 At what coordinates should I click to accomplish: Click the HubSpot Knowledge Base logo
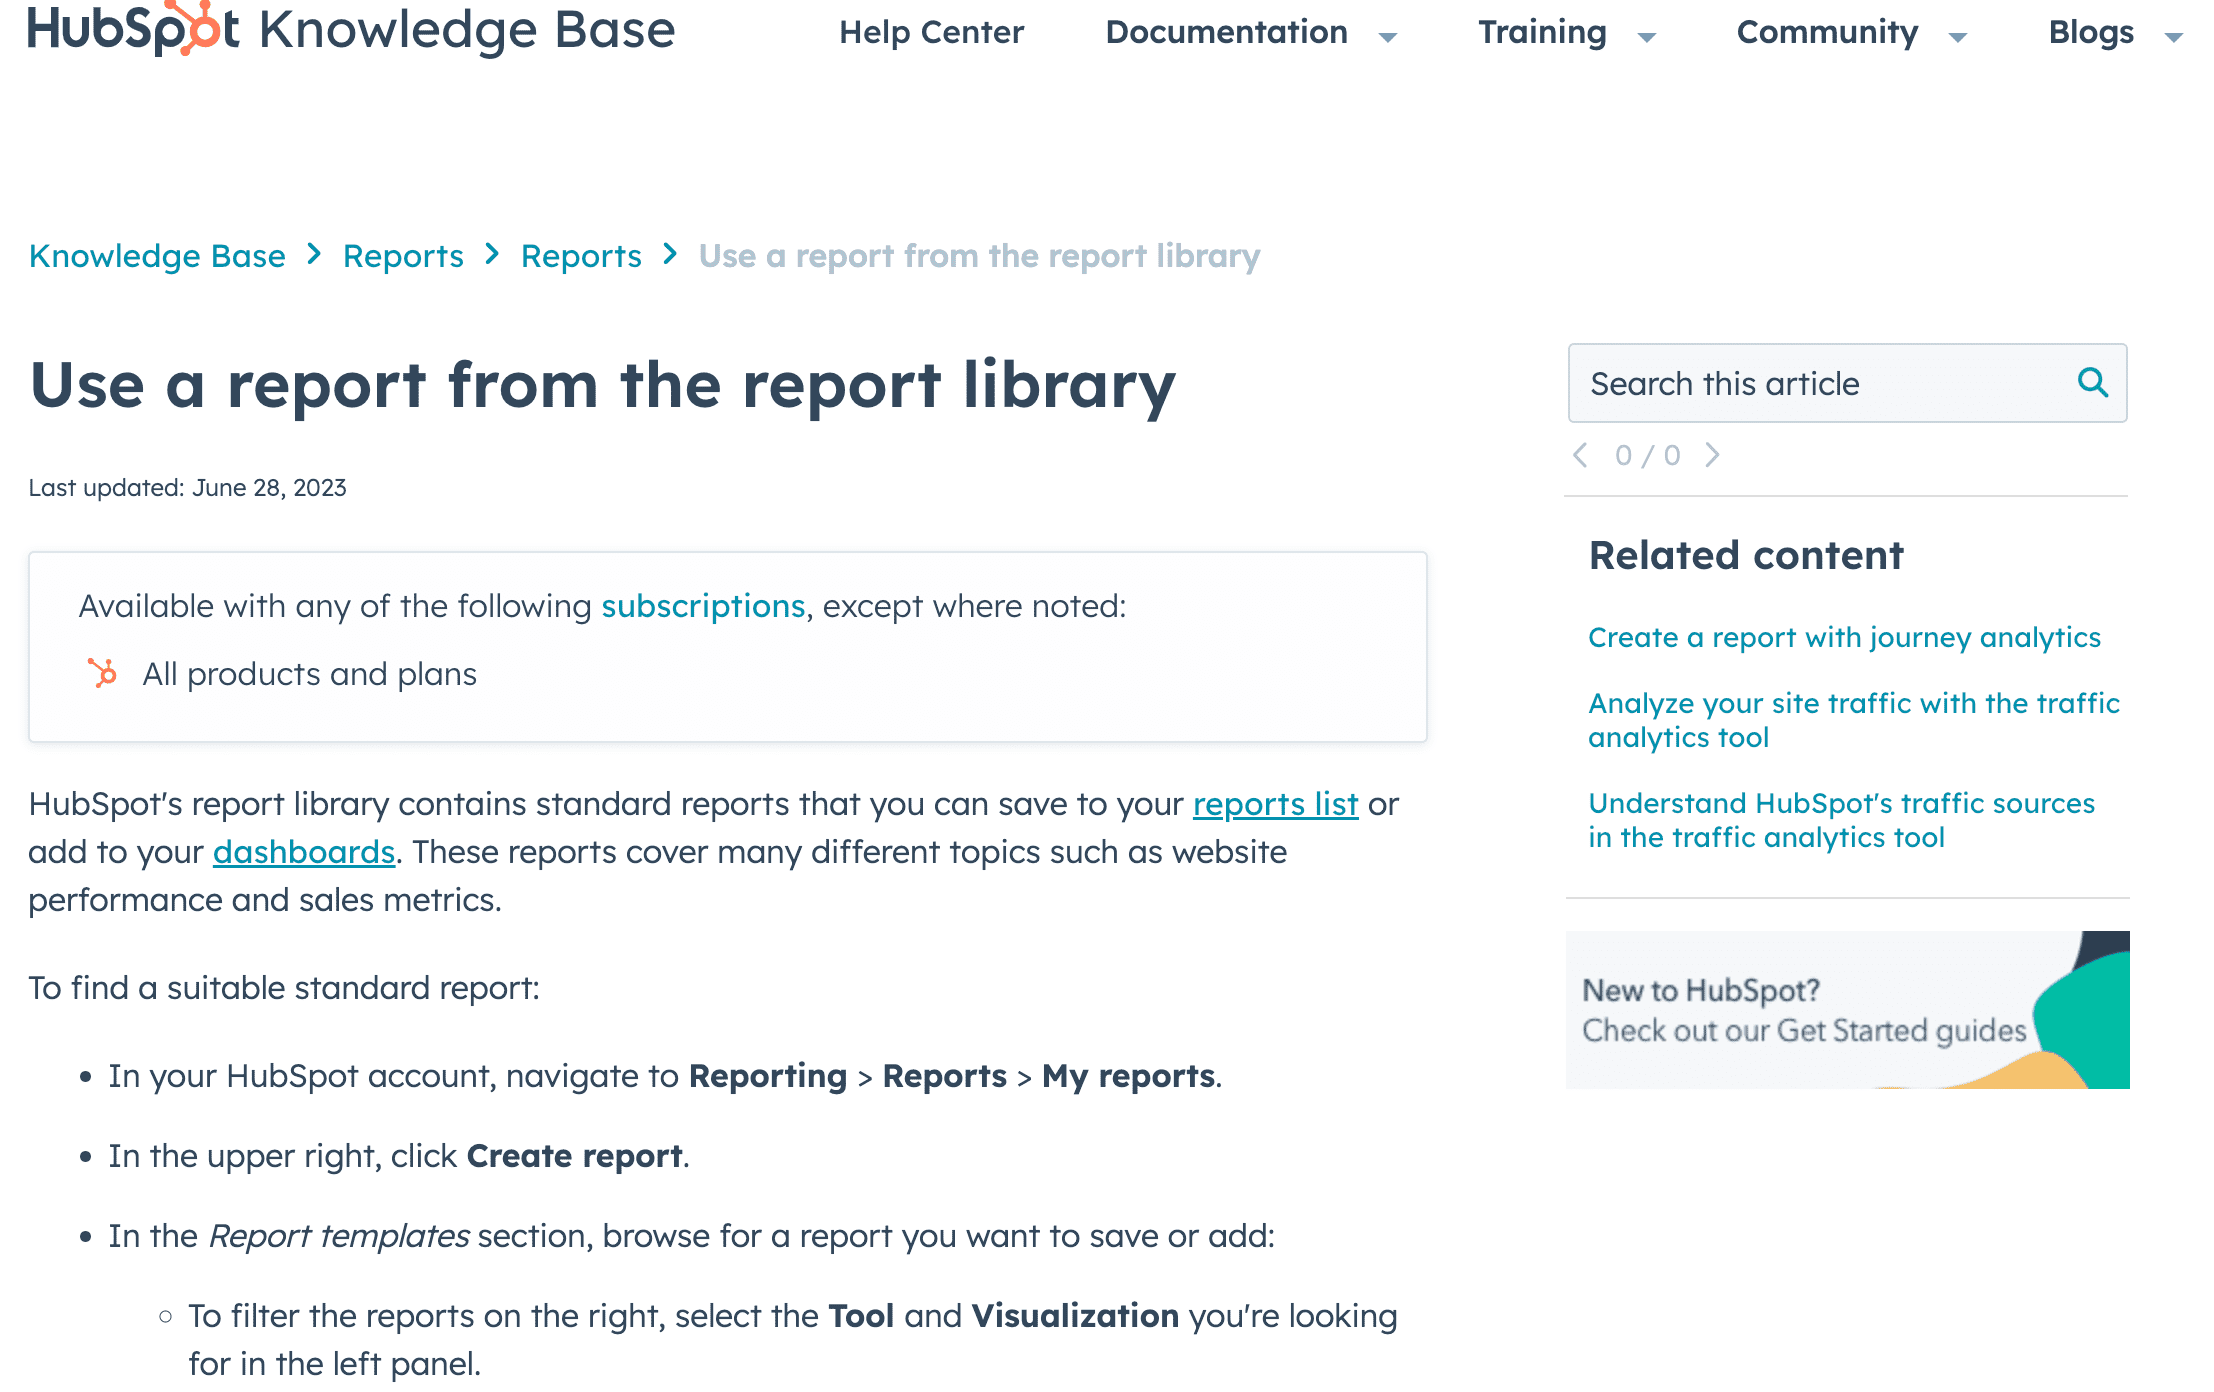point(350,31)
